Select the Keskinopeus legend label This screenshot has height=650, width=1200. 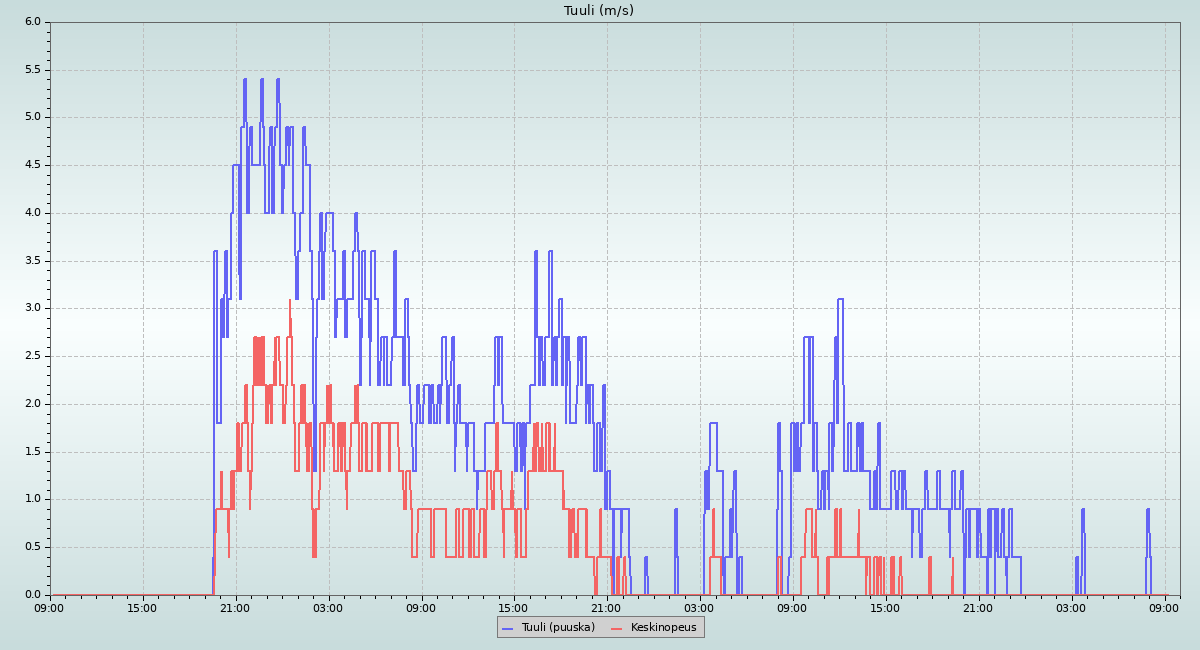pos(663,628)
